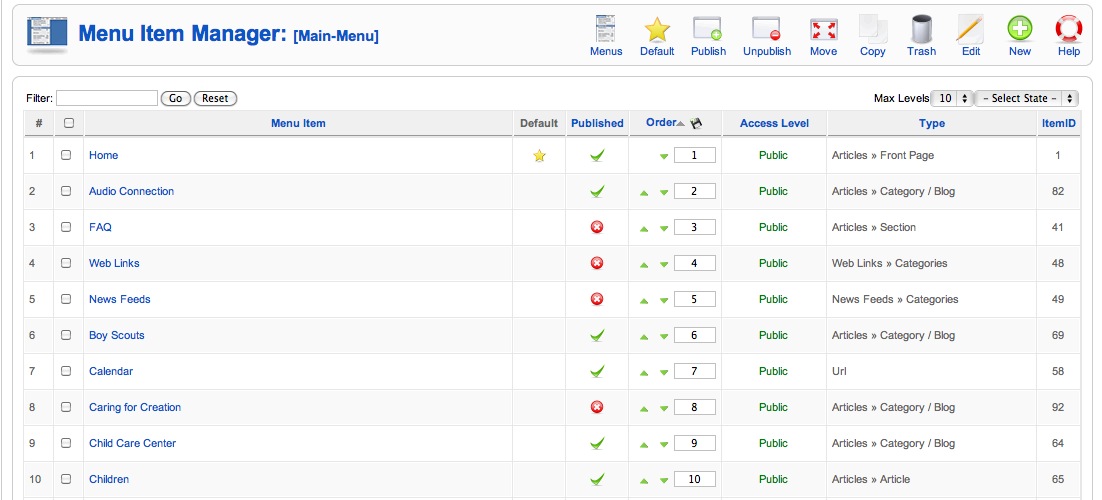The image size is (1102, 500).
Task: Sort by the Menu Item column header
Action: (x=298, y=123)
